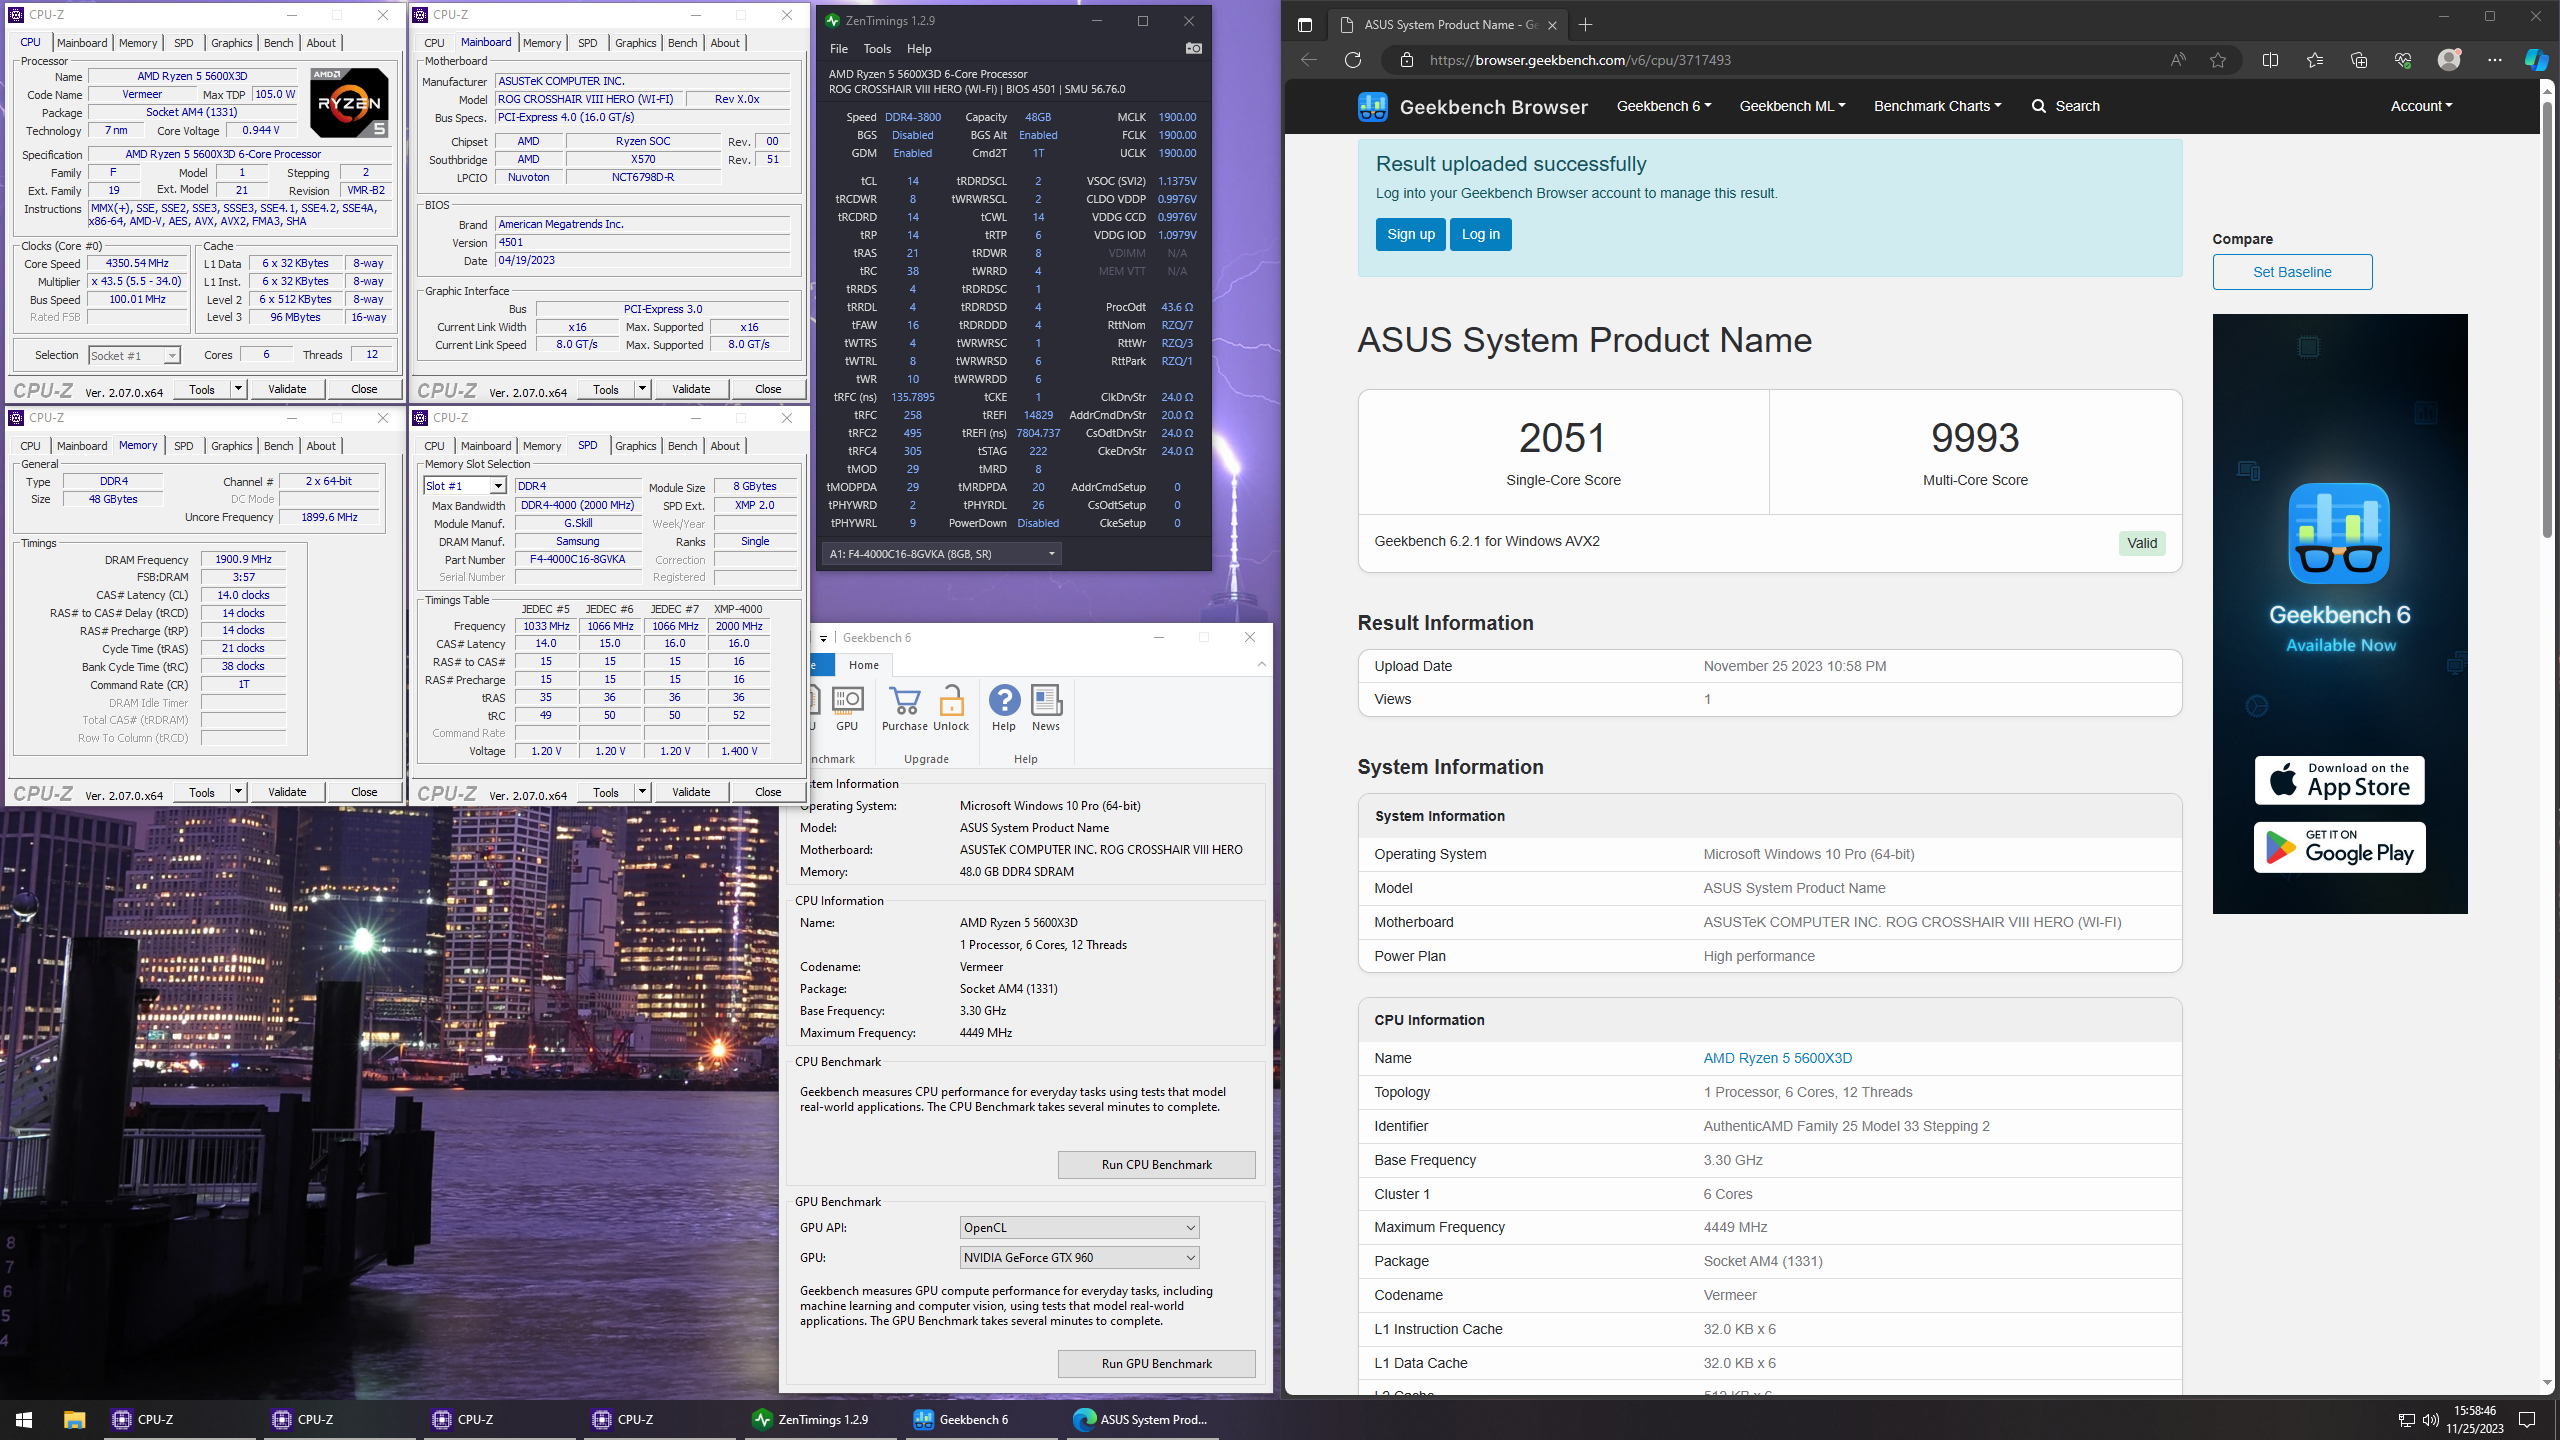Click the Unlock padlock icon in Geekbench 6
Viewport: 2560px width, 1440px height.
coord(951,708)
